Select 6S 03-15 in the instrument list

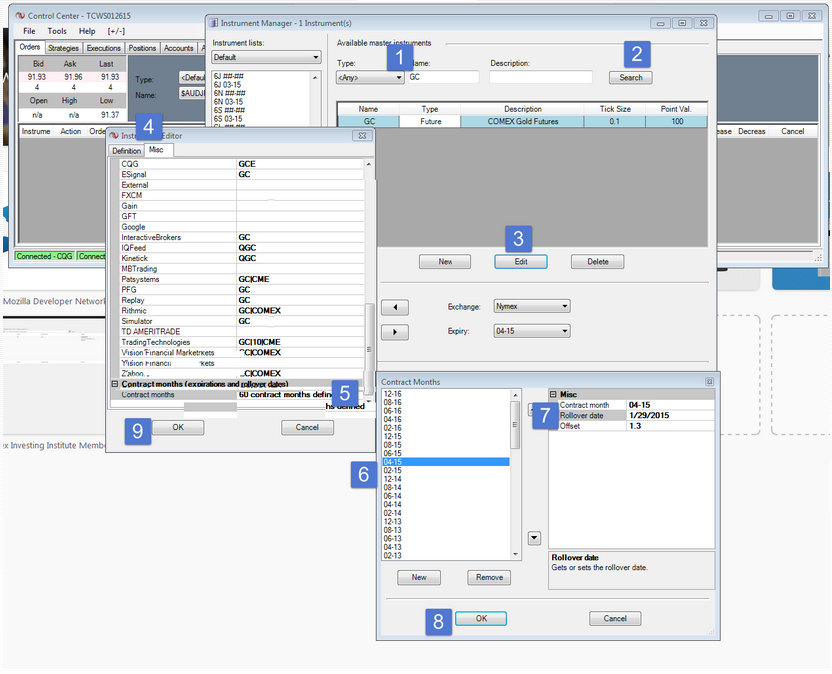(x=228, y=119)
